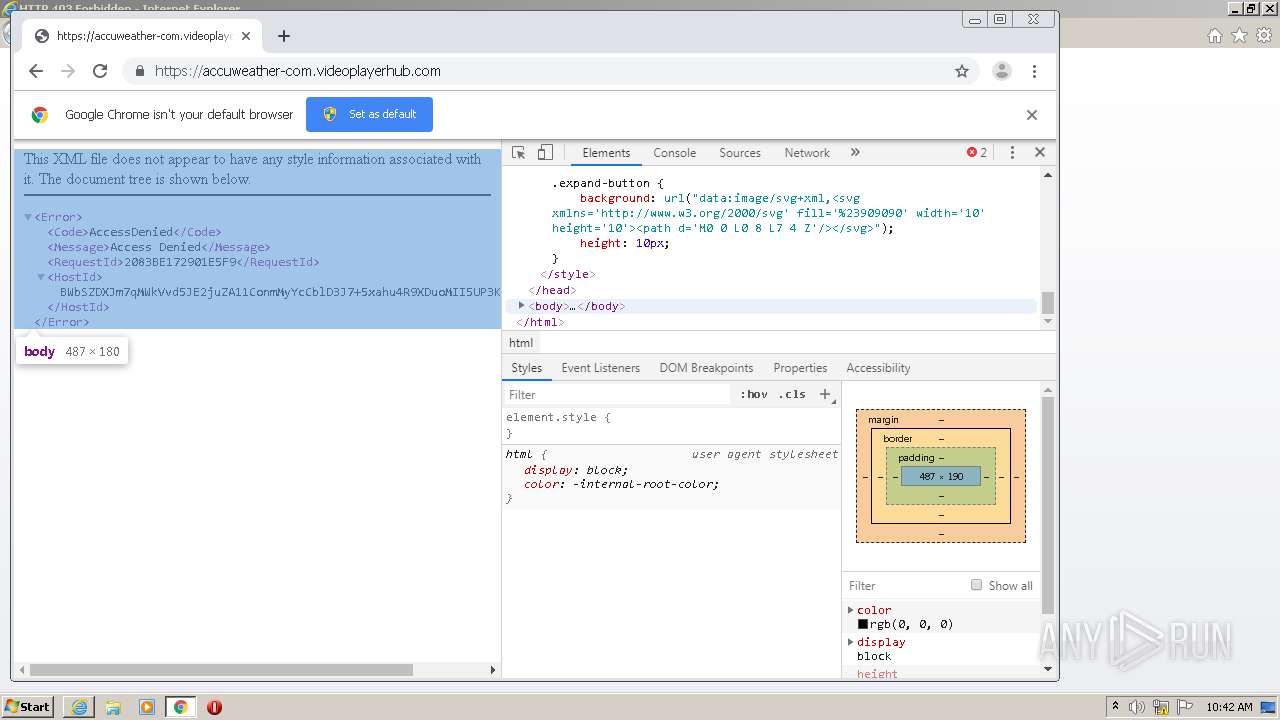Close the accuweather tab
The width and height of the screenshot is (1280, 720).
pos(246,36)
